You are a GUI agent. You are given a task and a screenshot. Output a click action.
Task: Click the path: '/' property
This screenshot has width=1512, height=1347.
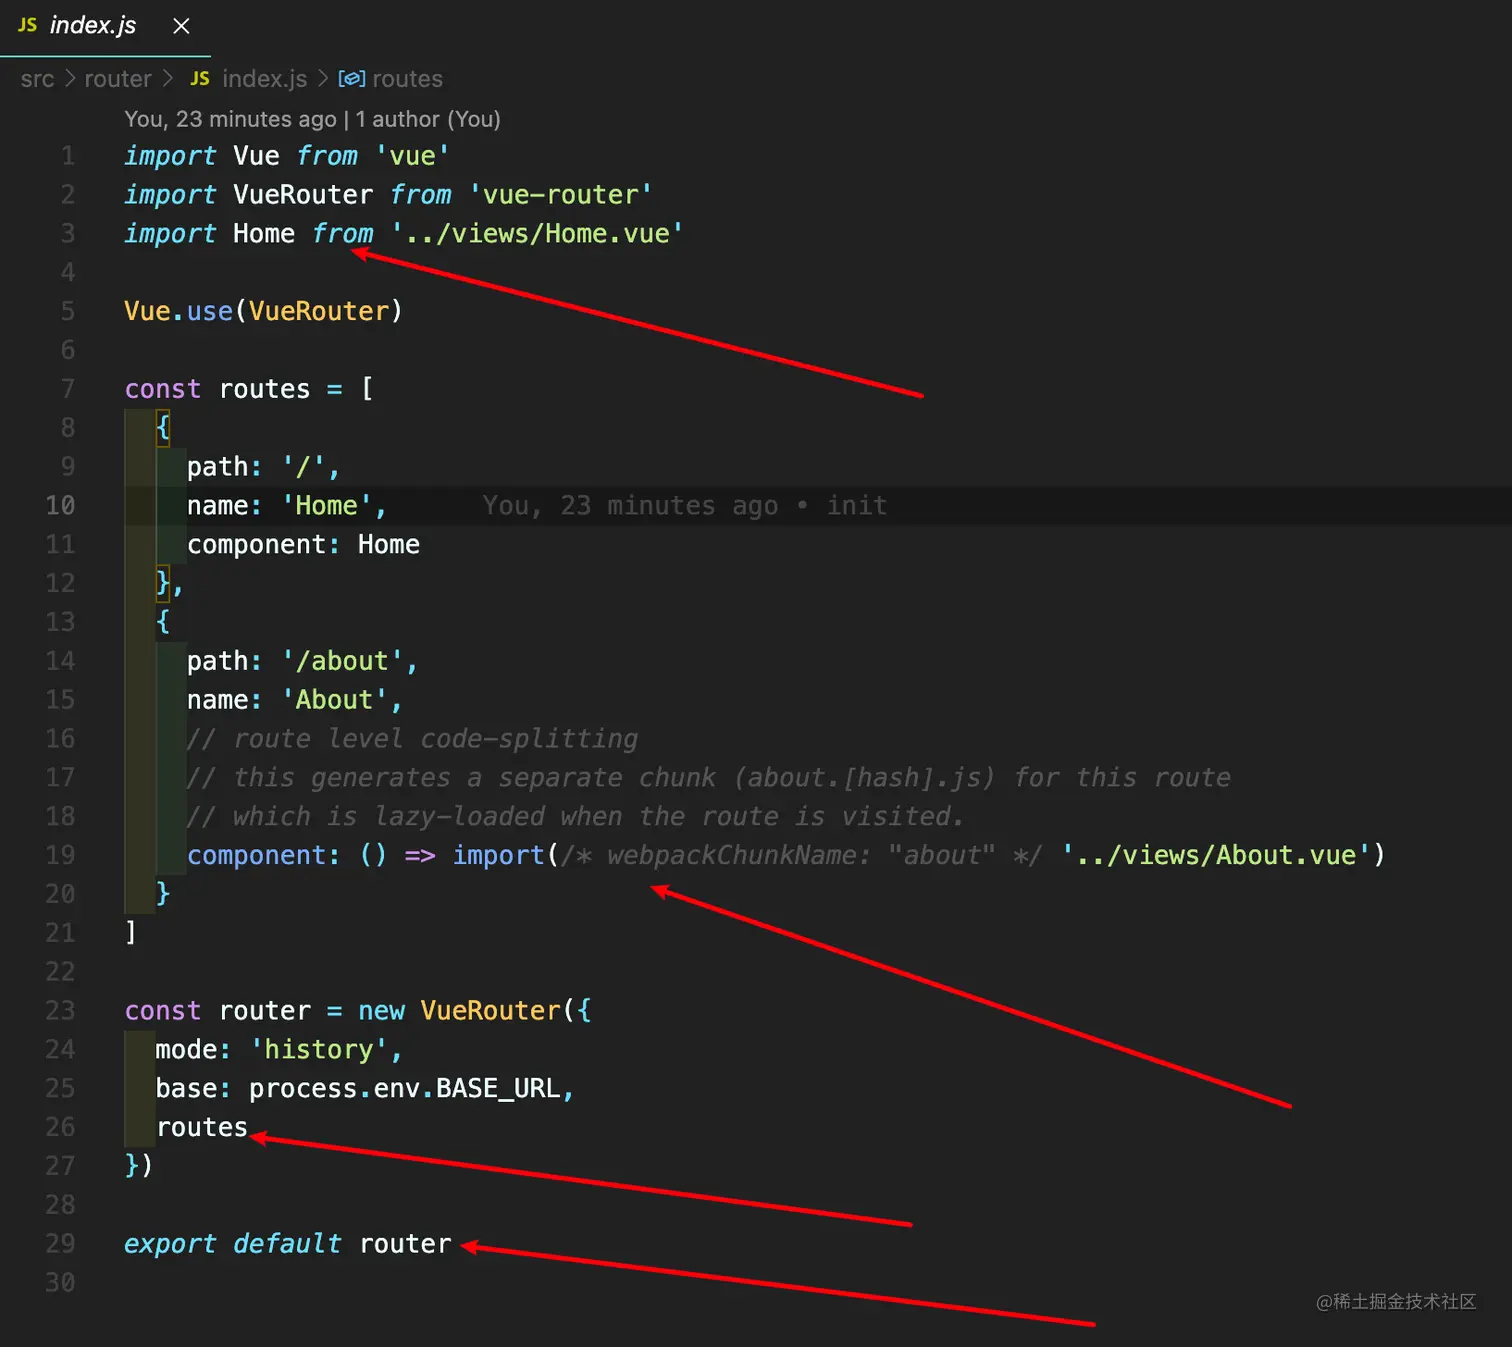[x=264, y=467]
